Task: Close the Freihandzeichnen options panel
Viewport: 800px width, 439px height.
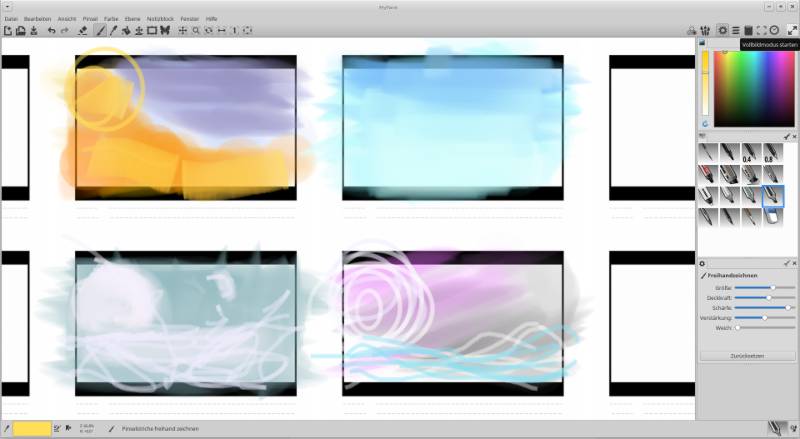Action: (794, 263)
